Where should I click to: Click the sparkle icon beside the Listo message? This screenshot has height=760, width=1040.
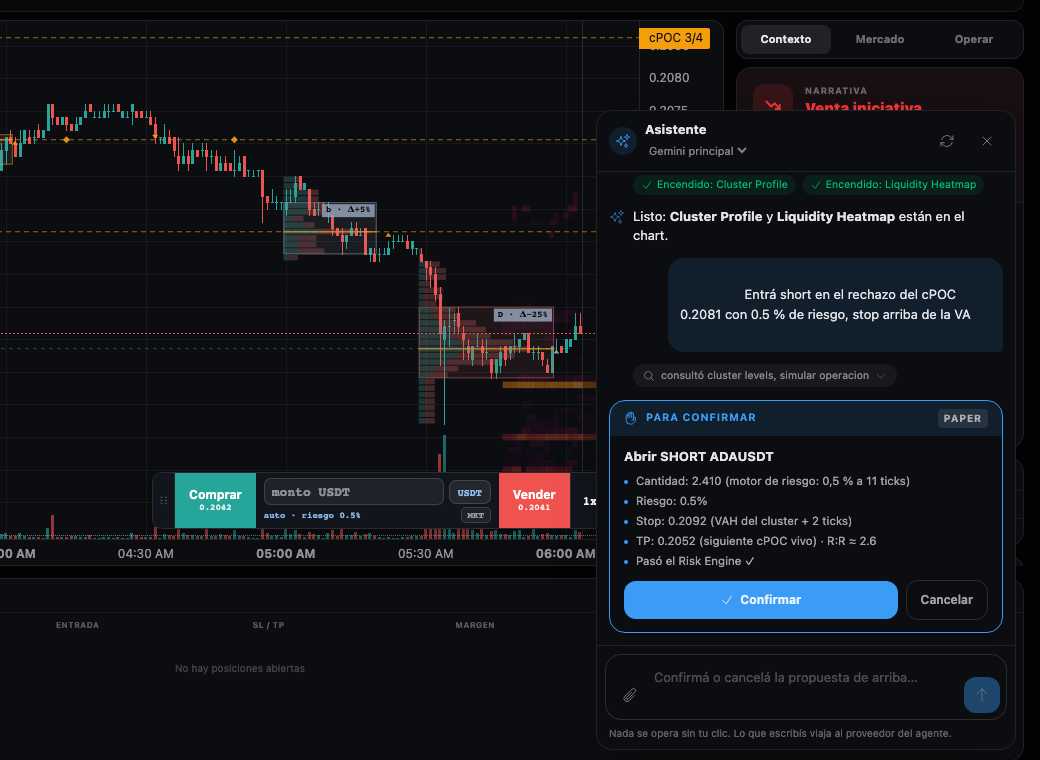(618, 217)
